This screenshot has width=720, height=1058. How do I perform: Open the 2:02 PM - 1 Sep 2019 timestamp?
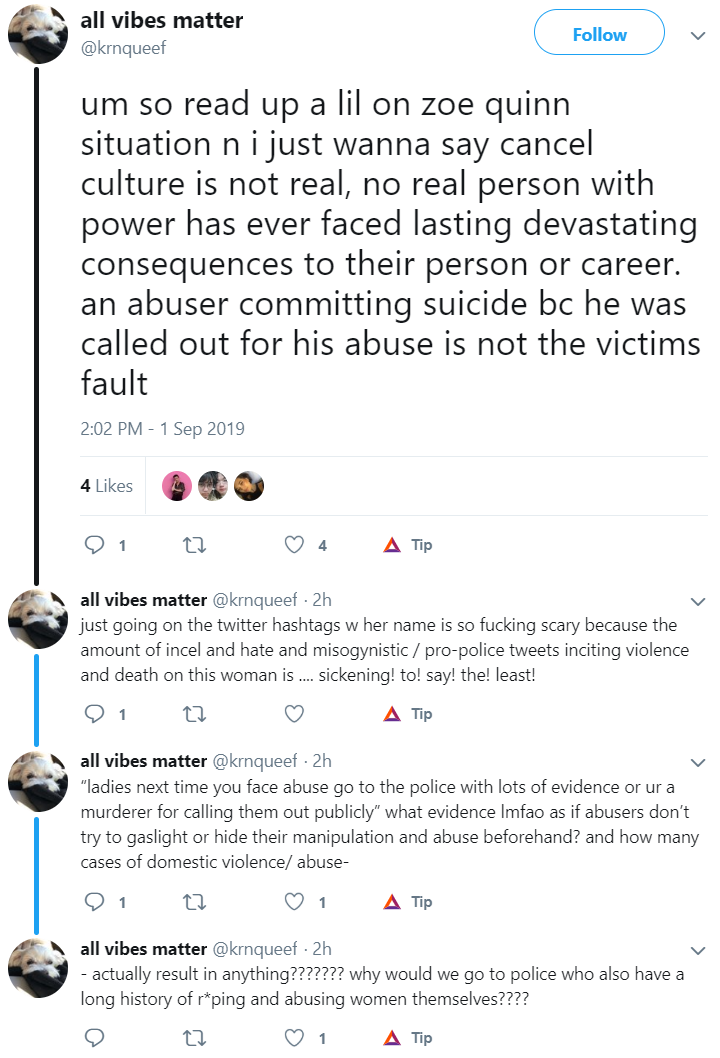pyautogui.click(x=163, y=429)
